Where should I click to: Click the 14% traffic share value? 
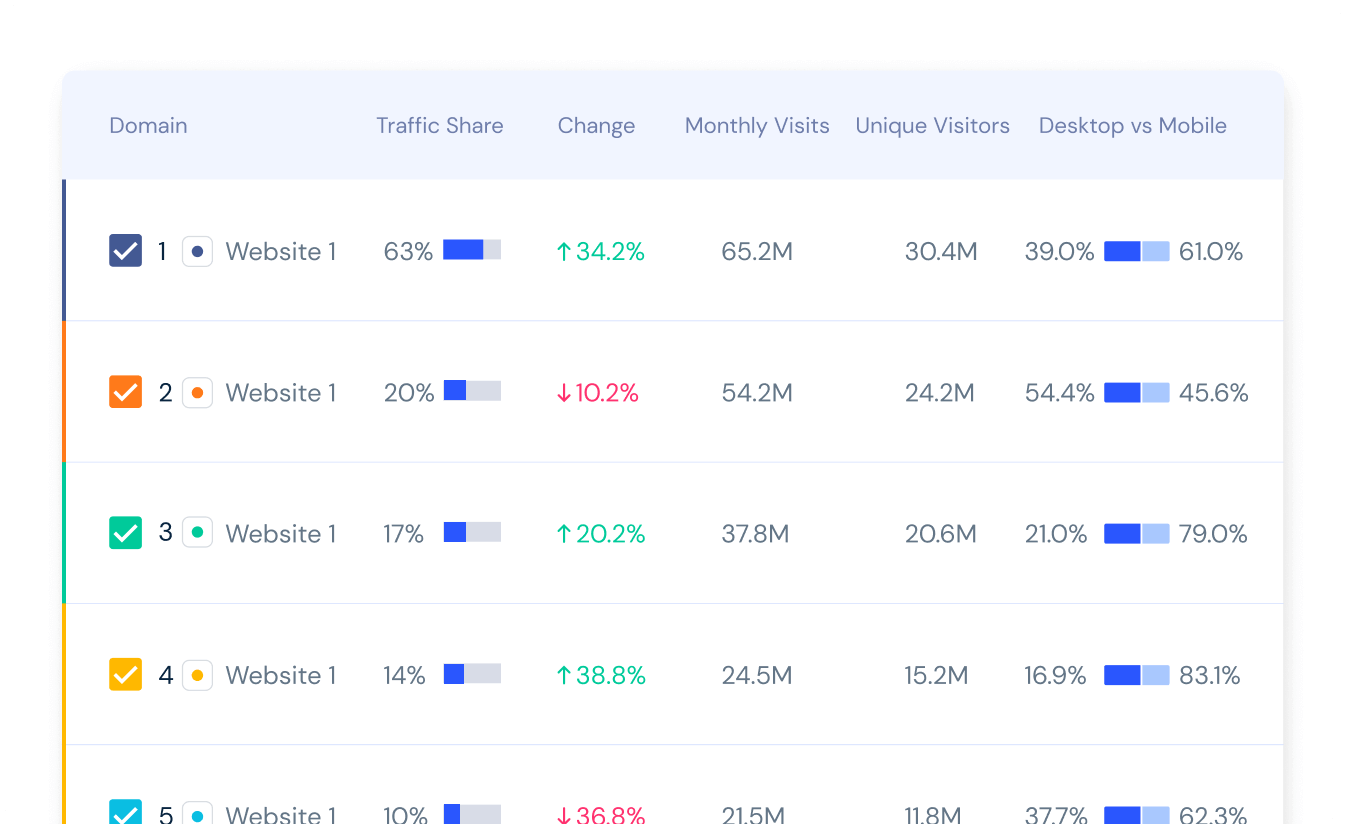[x=405, y=676]
